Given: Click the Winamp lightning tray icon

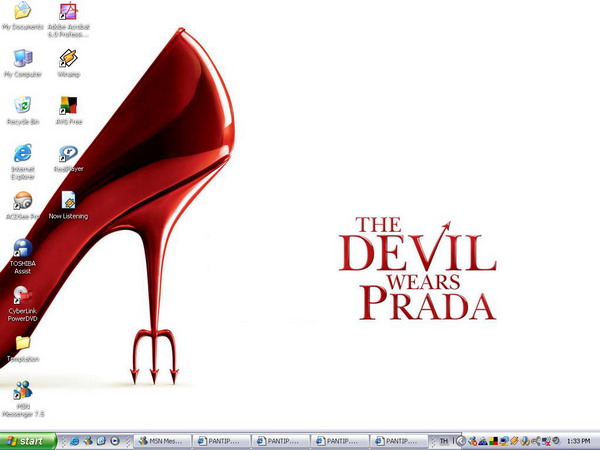Looking at the screenshot, I should [514, 441].
